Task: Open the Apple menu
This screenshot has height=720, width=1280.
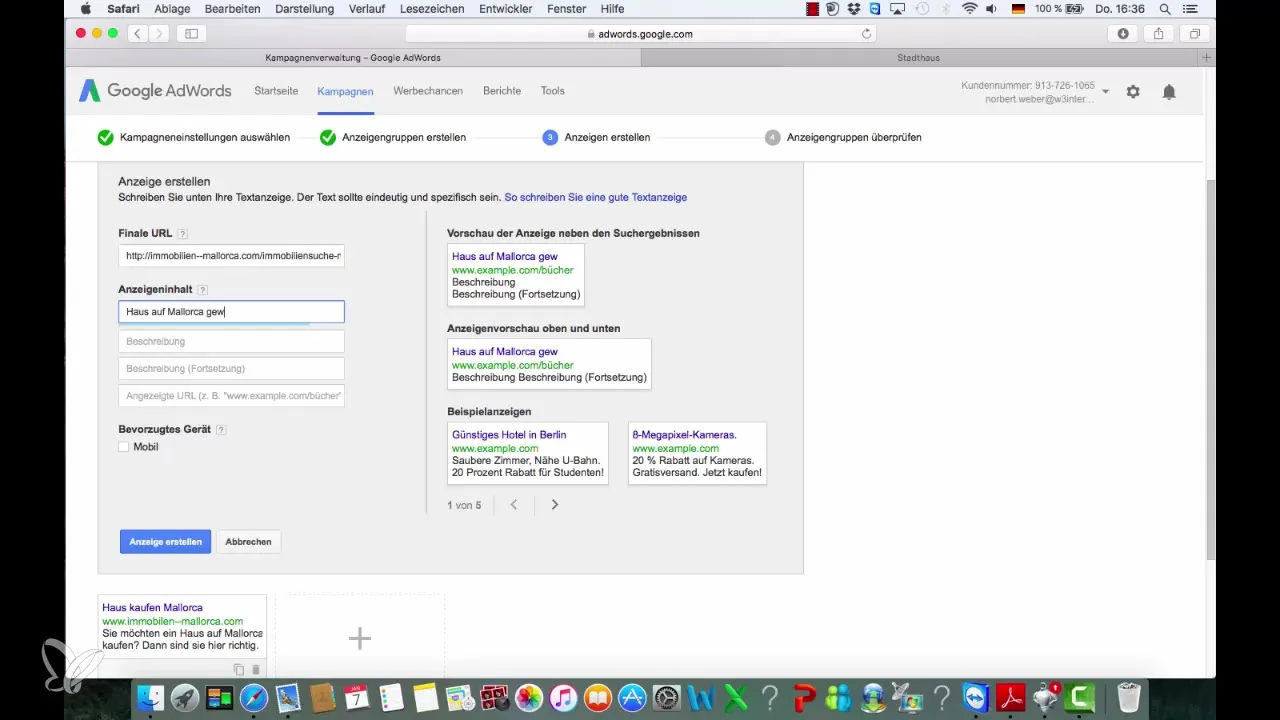Action: tap(85, 8)
